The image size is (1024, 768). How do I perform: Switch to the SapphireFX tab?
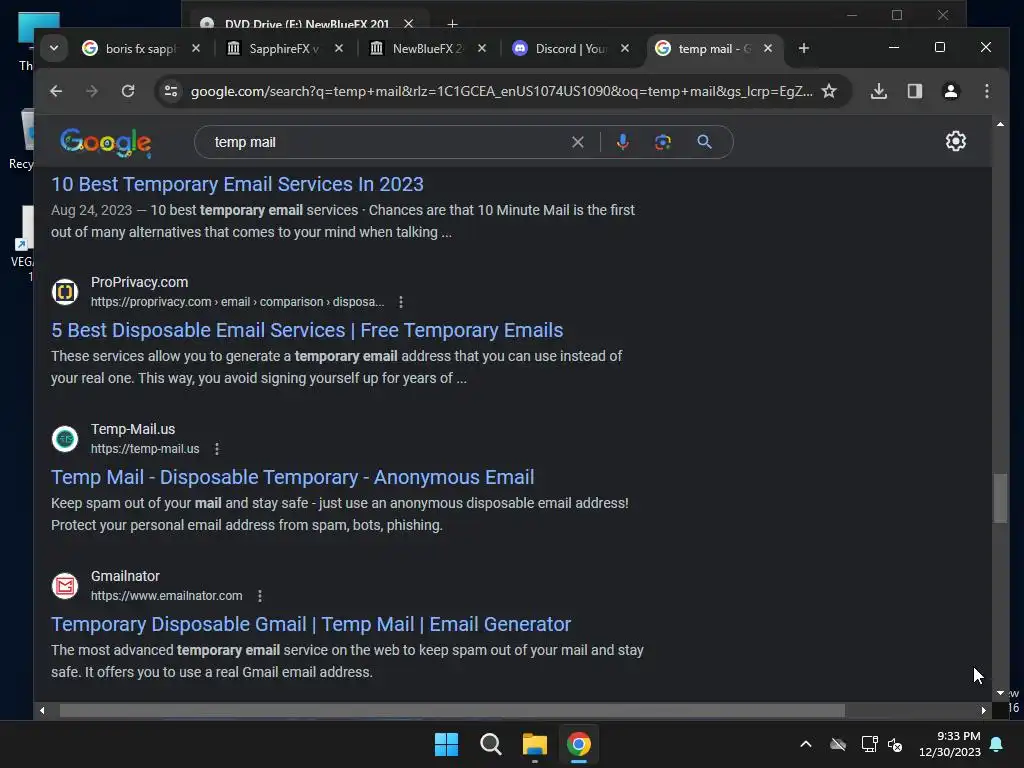tap(282, 48)
